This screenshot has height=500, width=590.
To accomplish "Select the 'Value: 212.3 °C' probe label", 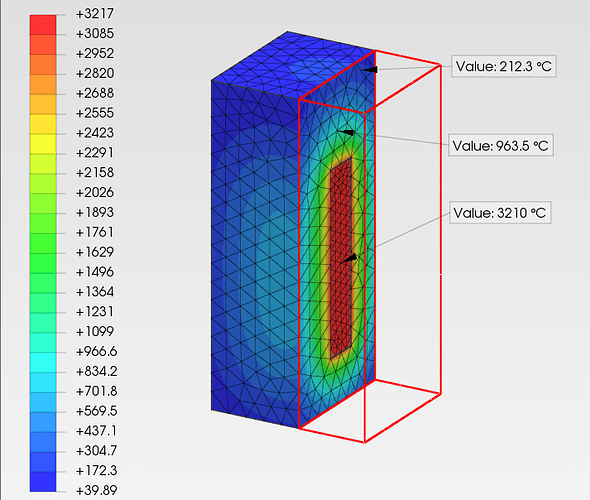I will (x=503, y=67).
